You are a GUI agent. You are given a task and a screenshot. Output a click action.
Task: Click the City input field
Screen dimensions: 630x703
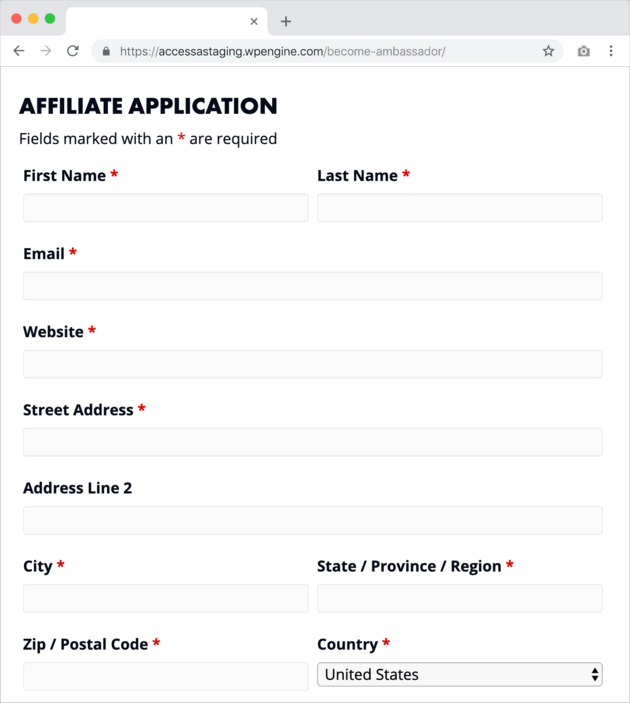[x=166, y=598]
